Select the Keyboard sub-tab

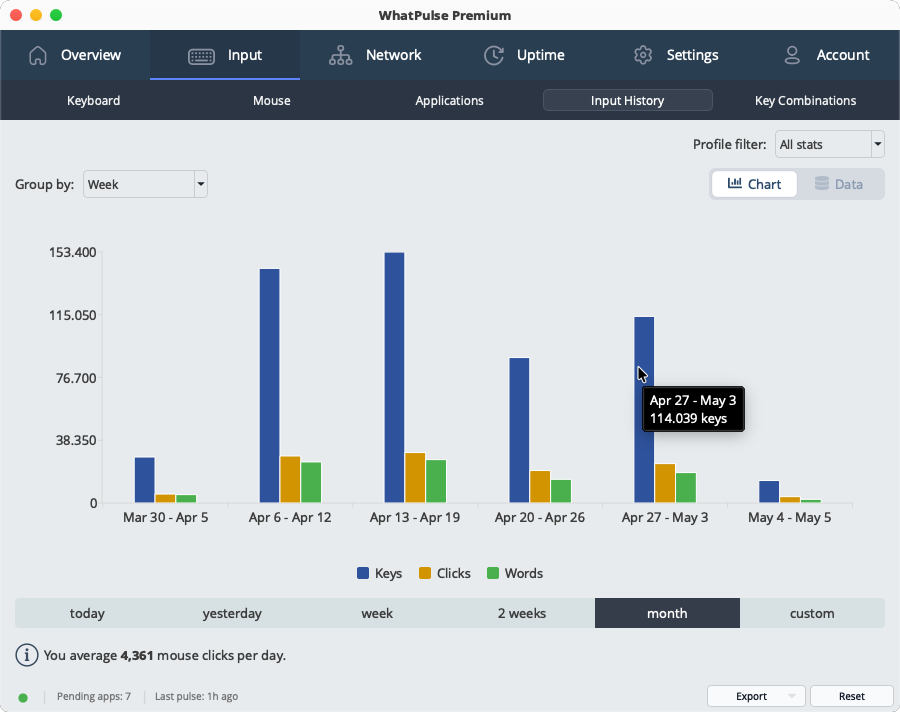[x=94, y=100]
